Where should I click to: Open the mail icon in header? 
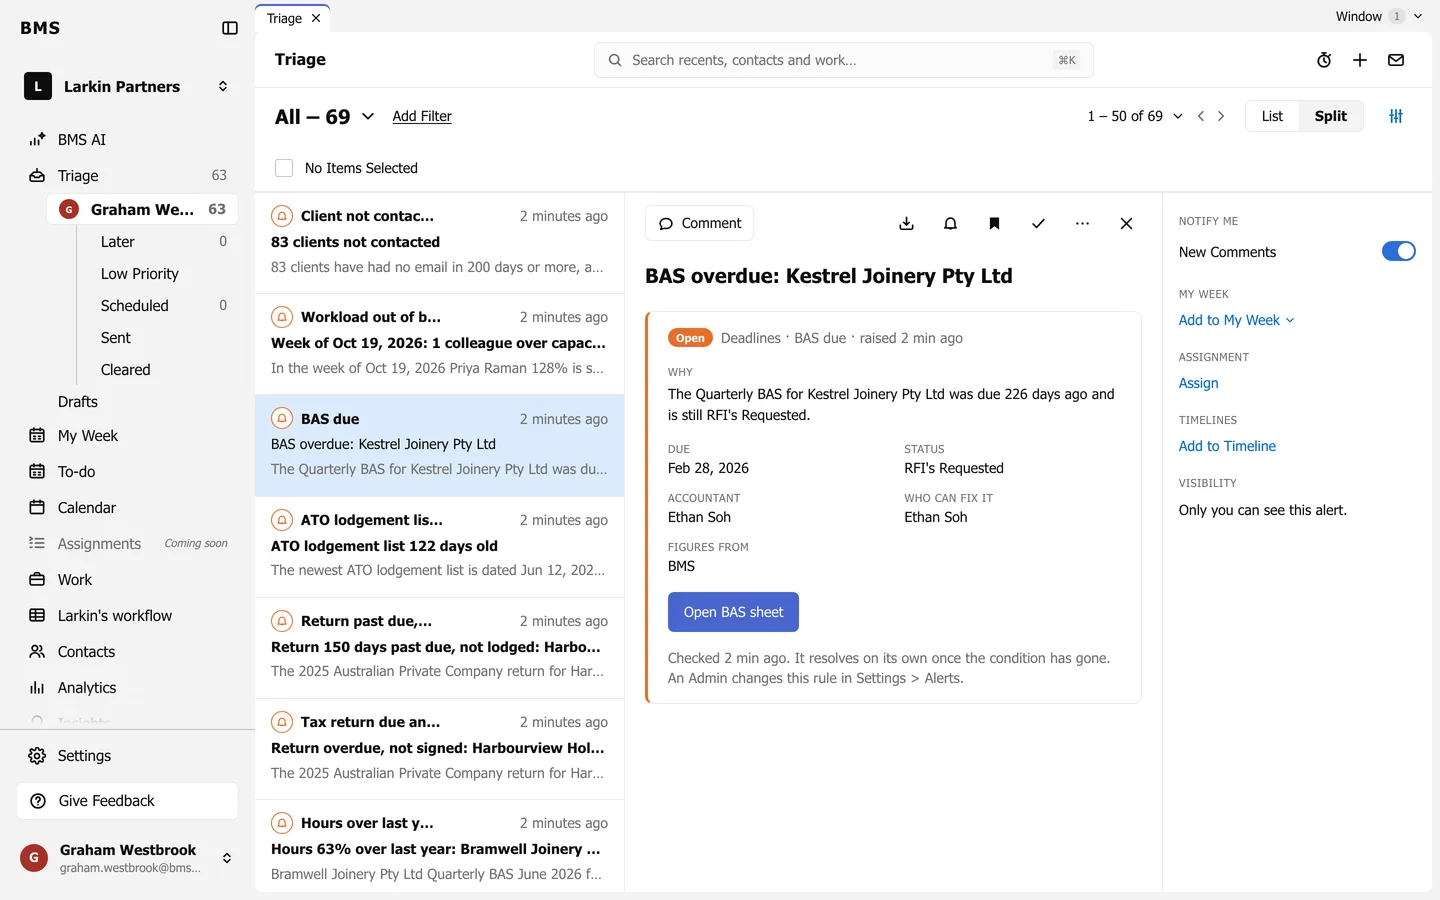(1396, 60)
